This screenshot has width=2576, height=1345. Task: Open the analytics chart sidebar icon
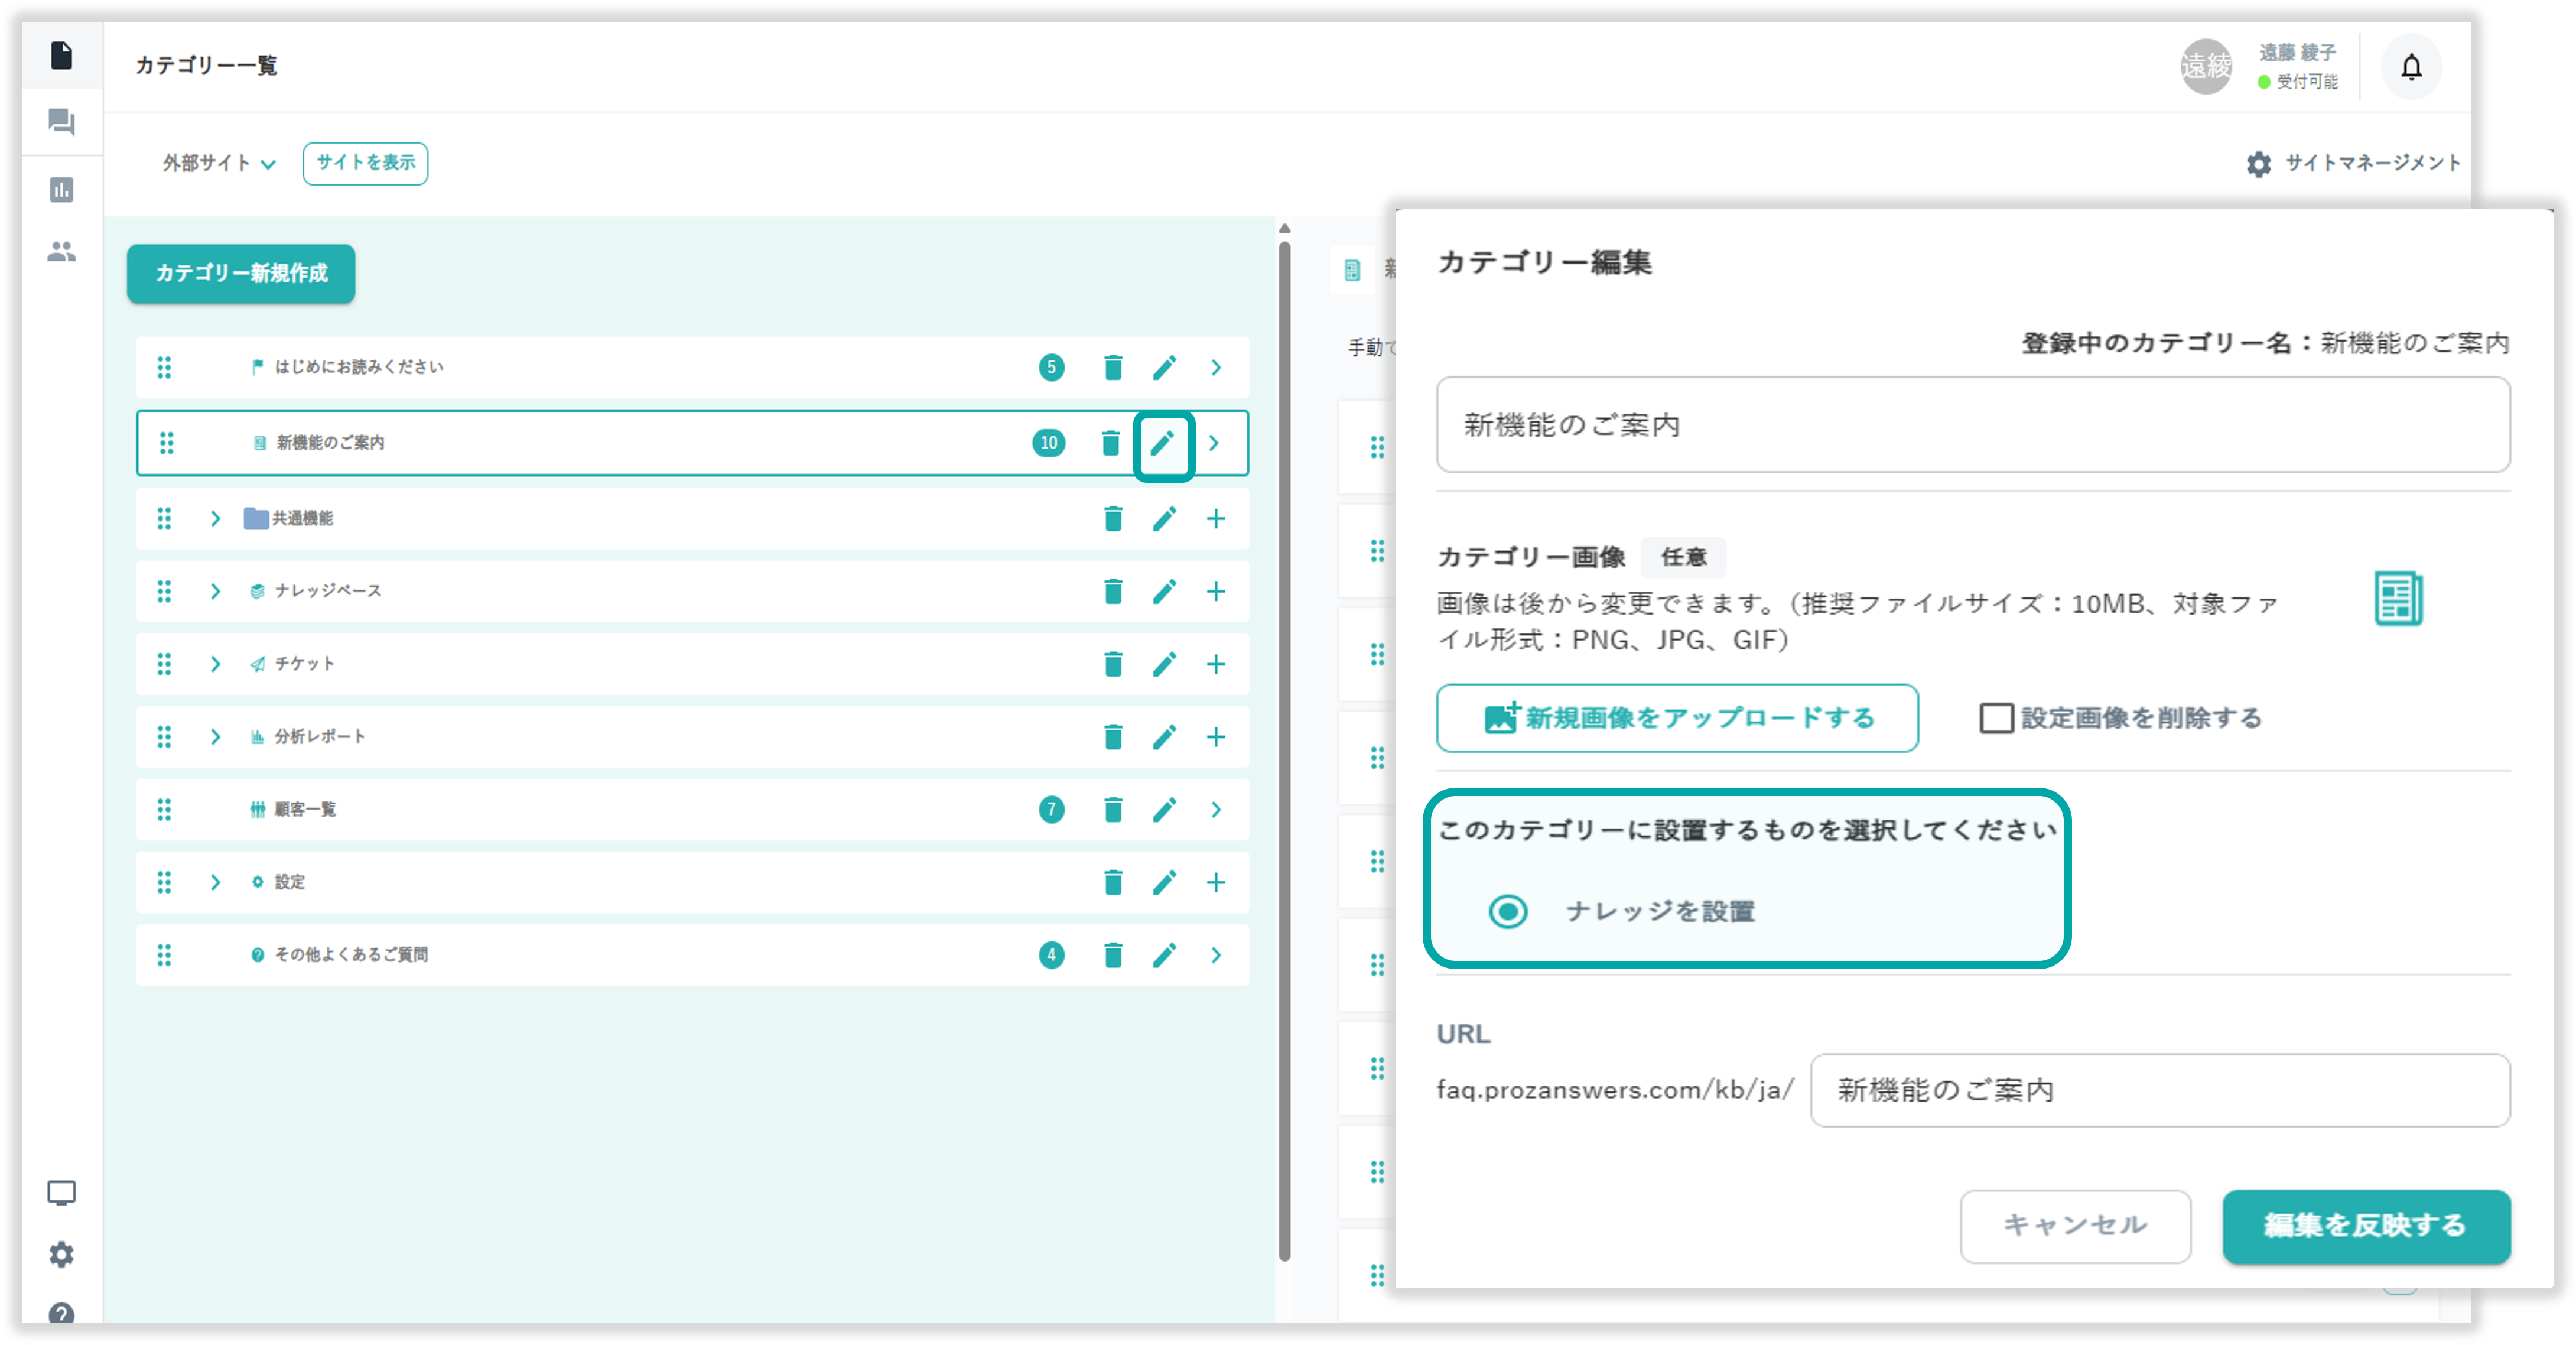[x=62, y=189]
